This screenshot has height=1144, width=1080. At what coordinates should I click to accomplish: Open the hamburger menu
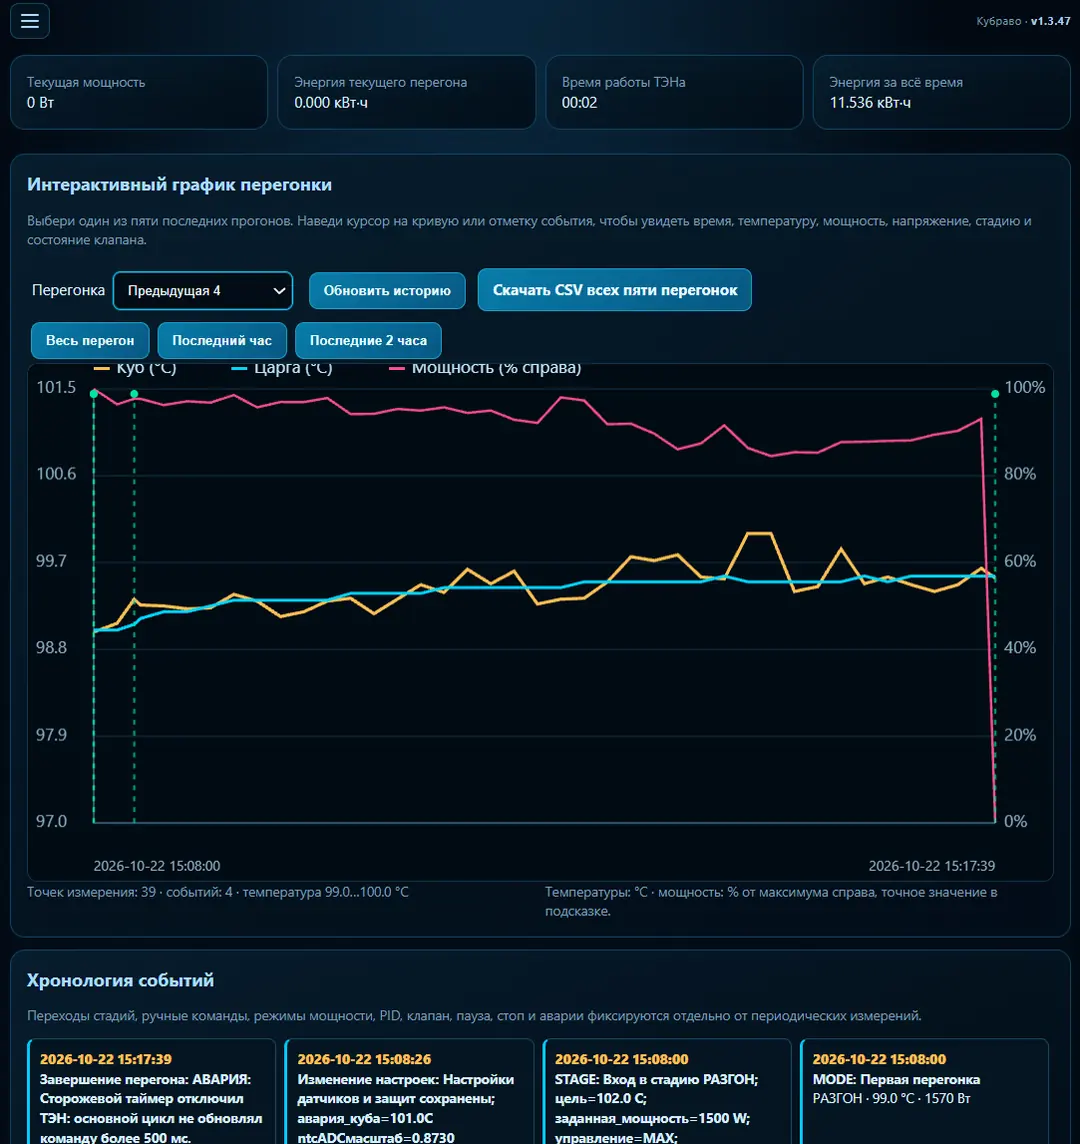click(30, 20)
